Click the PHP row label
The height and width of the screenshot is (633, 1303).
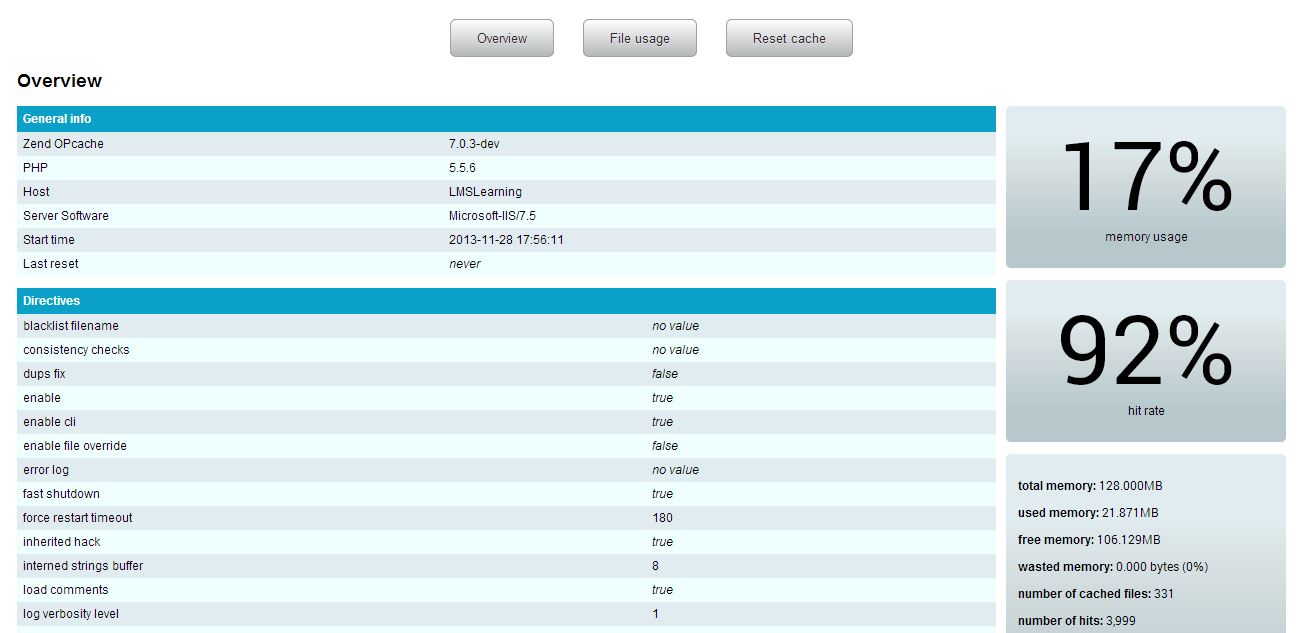point(35,168)
